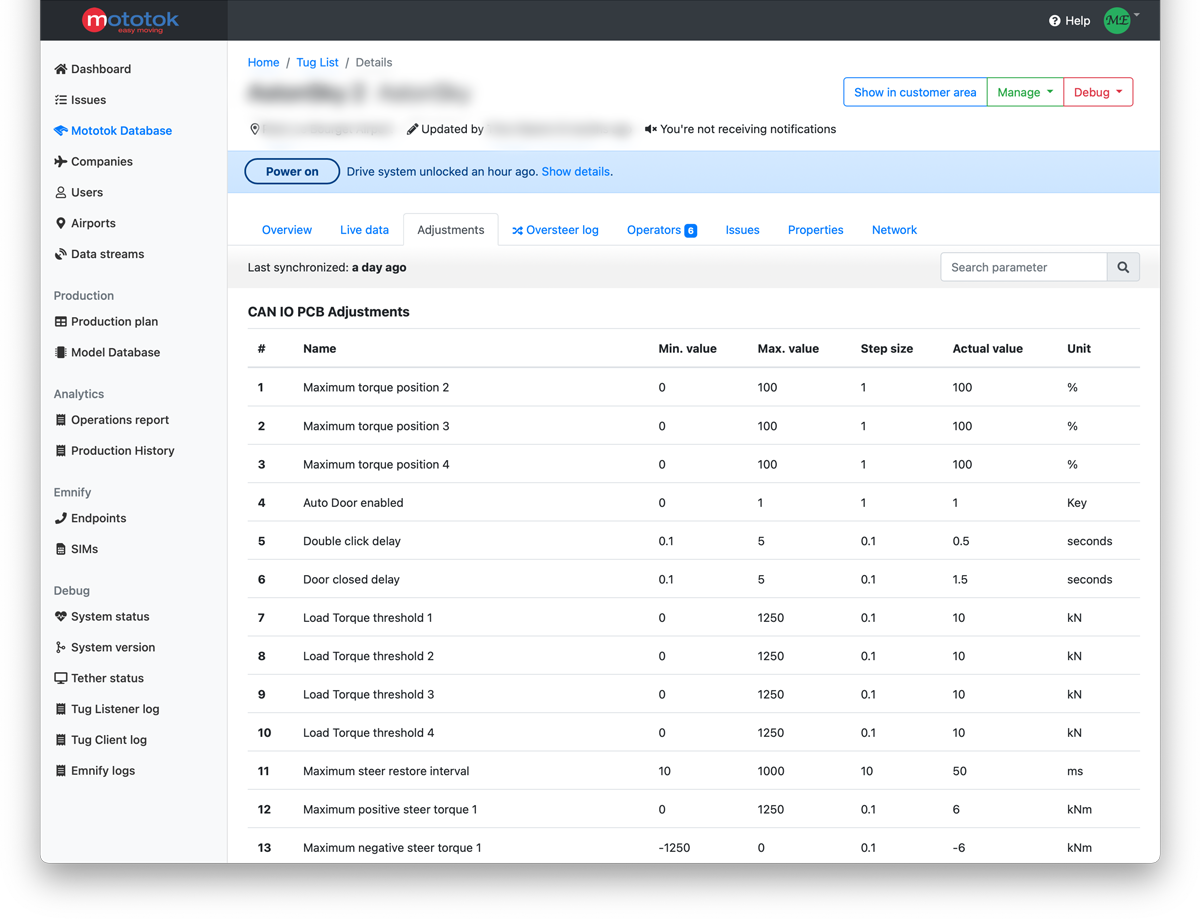Image resolution: width=1200 pixels, height=919 pixels.
Task: Open the user avatar account menu
Action: pos(1119,20)
